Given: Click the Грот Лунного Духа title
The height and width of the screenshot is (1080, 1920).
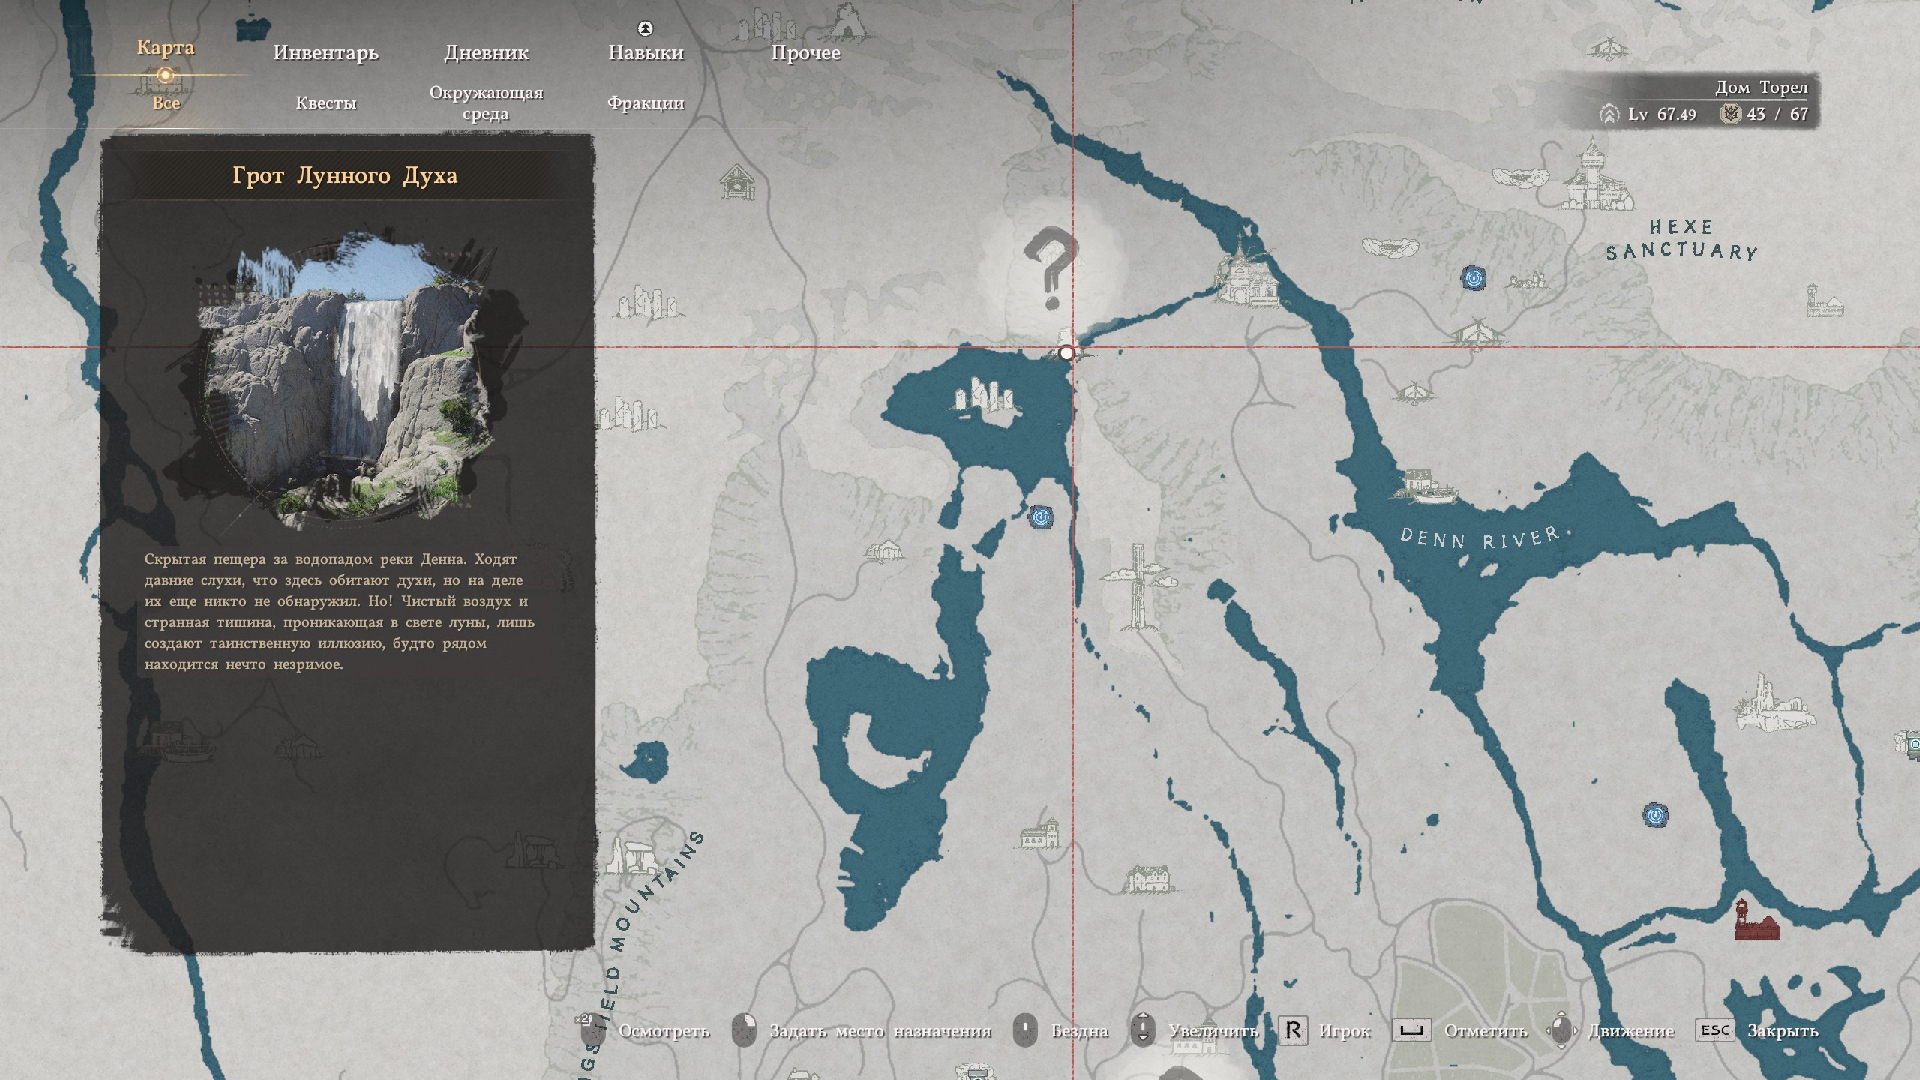Looking at the screenshot, I should [x=345, y=175].
